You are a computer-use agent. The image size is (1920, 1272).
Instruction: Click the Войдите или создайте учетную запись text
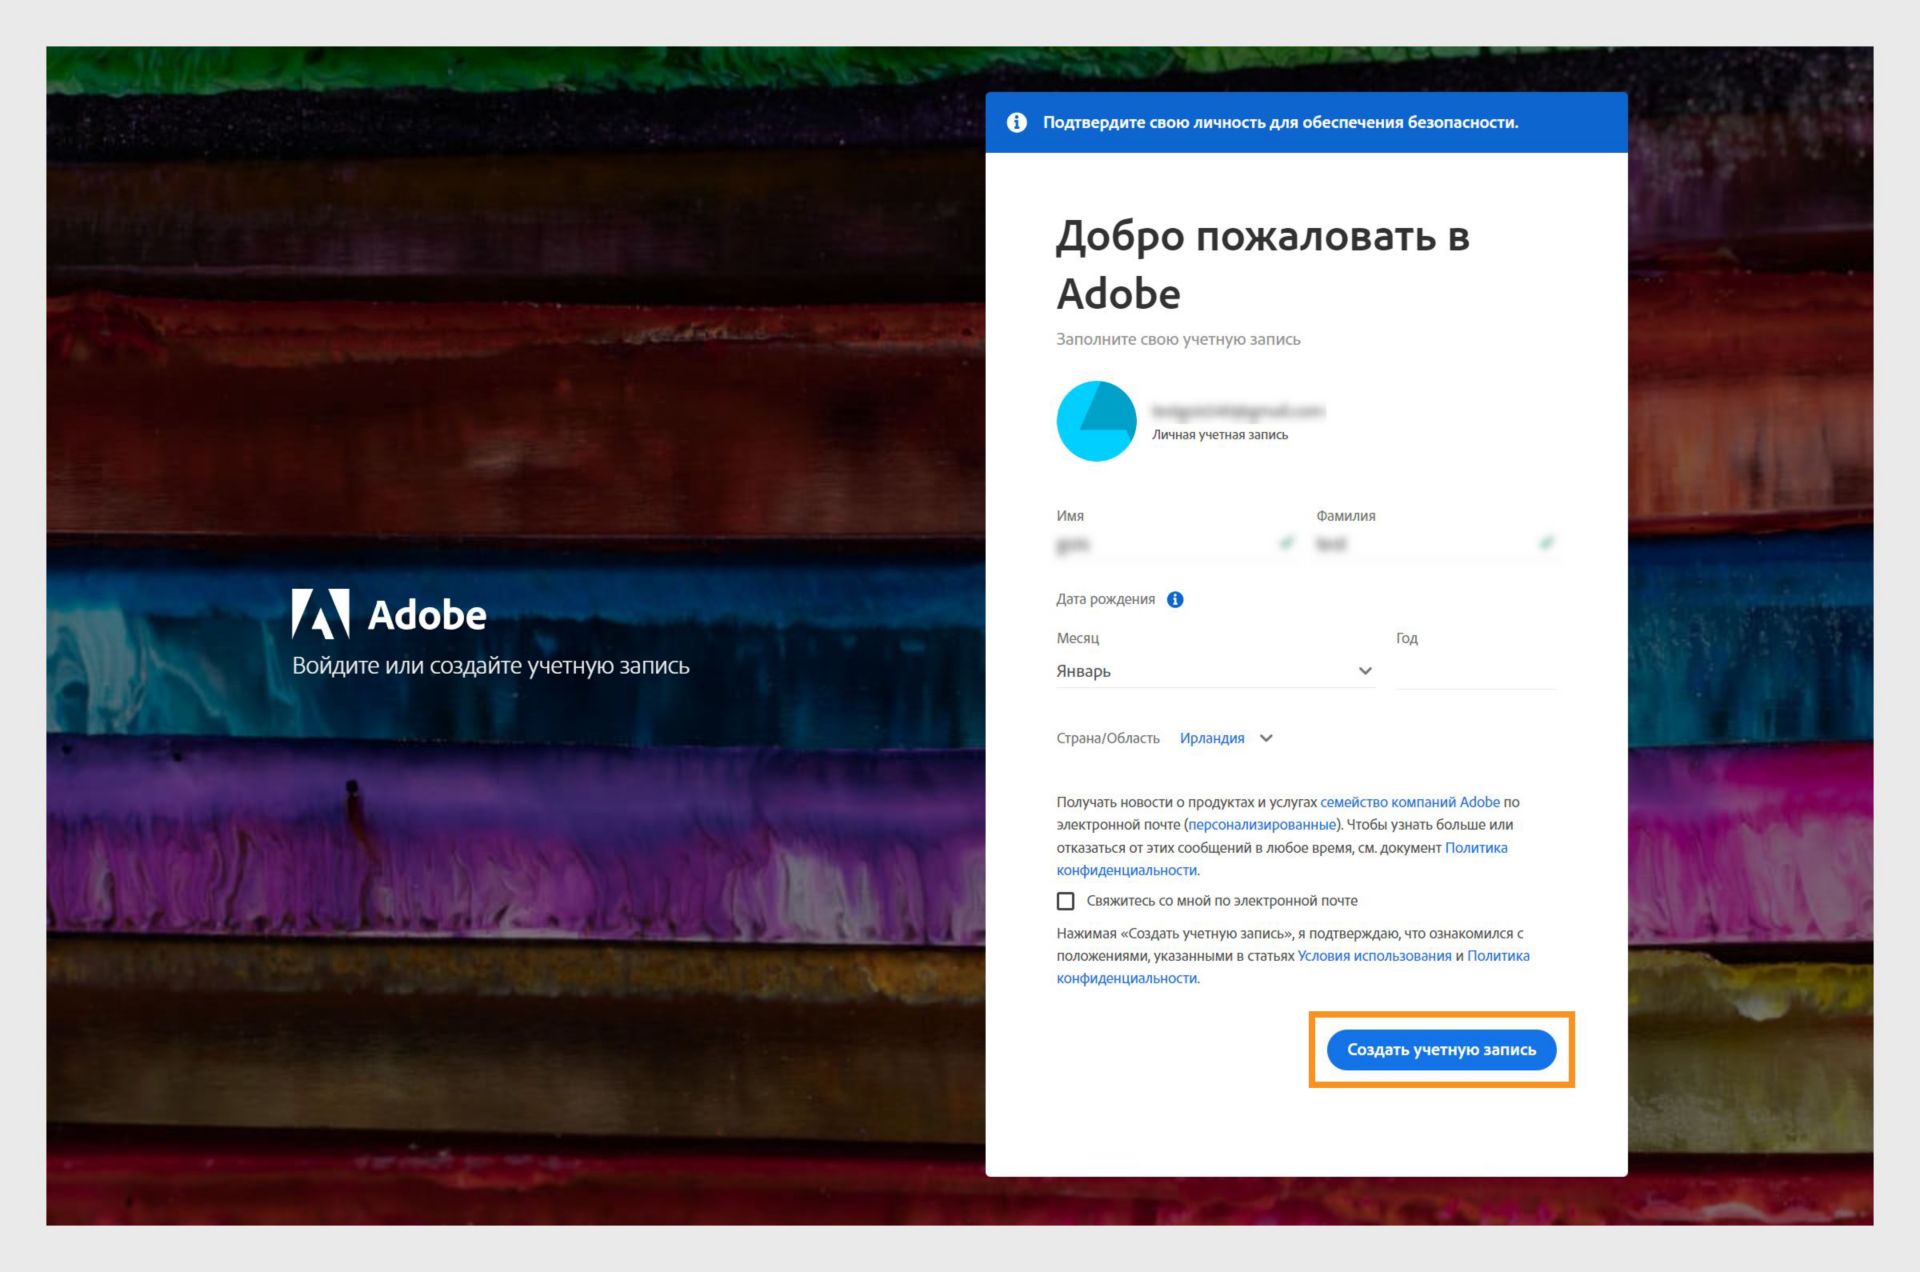490,666
